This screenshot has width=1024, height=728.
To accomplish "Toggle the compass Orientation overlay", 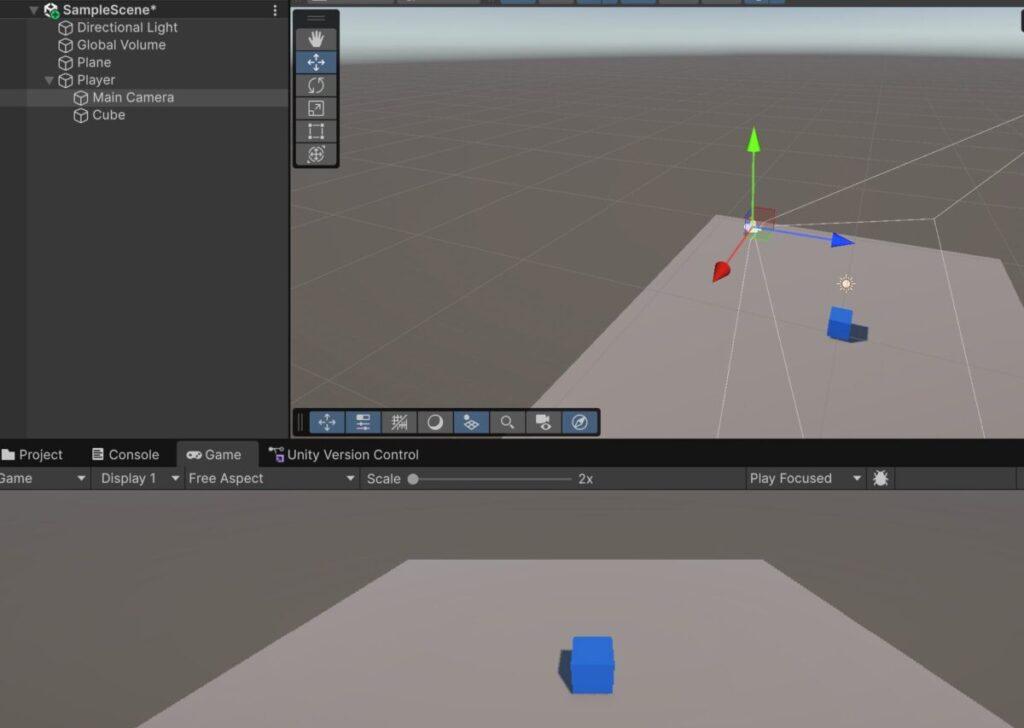I will (579, 422).
